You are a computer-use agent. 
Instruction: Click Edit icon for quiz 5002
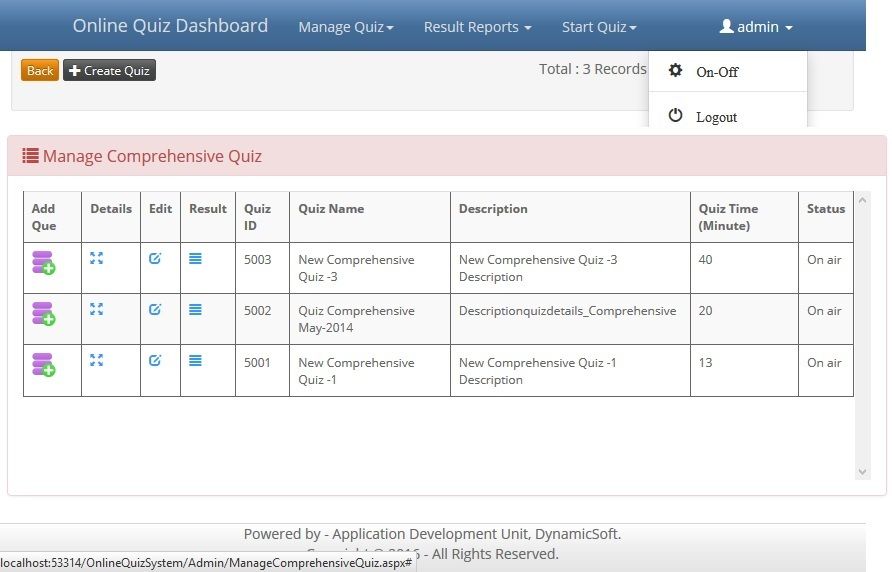click(155, 310)
